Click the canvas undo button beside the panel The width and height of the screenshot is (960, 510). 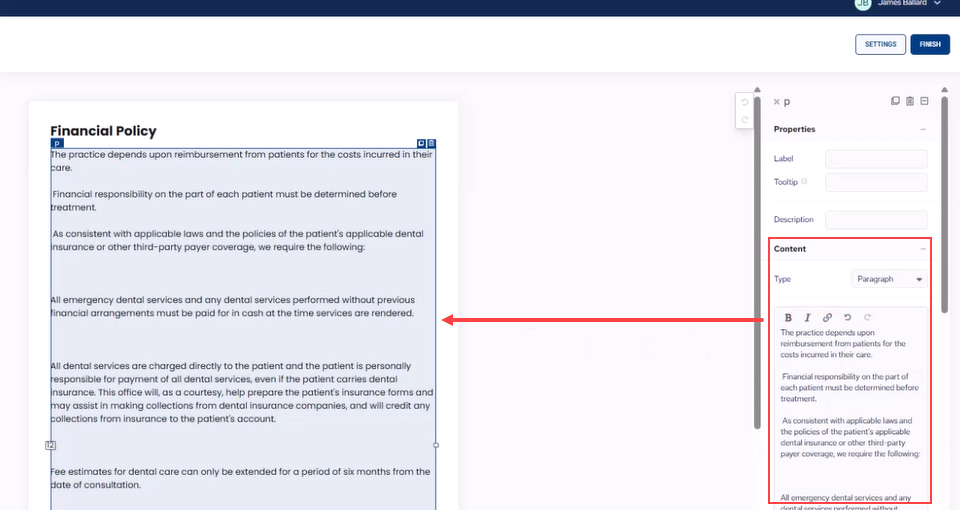[744, 103]
